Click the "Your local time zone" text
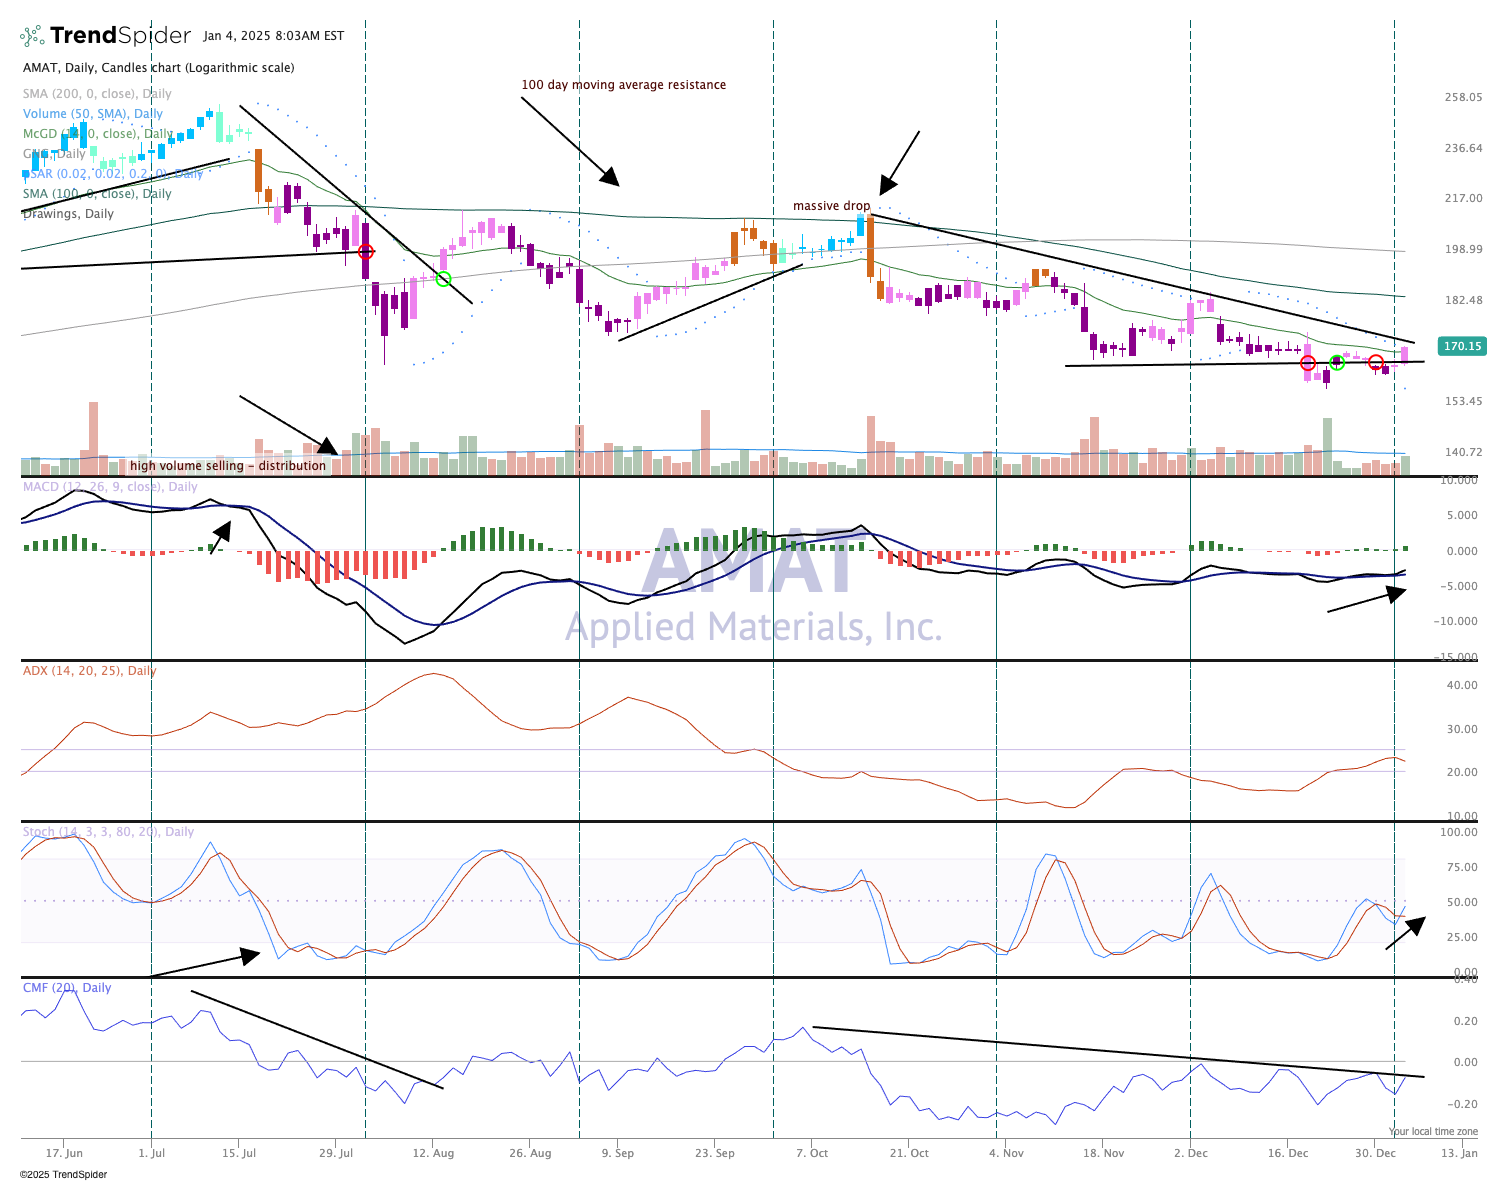This screenshot has width=1508, height=1184. tap(1432, 1131)
